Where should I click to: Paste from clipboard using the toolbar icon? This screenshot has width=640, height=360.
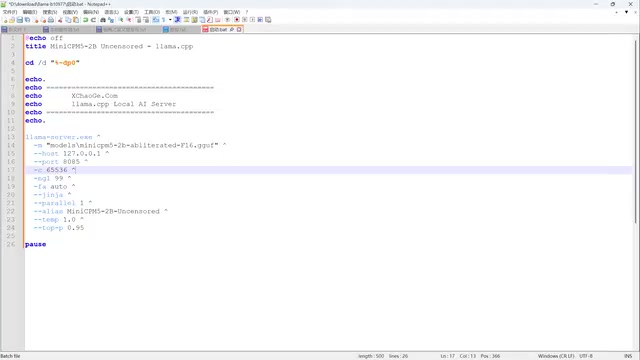[76, 20]
